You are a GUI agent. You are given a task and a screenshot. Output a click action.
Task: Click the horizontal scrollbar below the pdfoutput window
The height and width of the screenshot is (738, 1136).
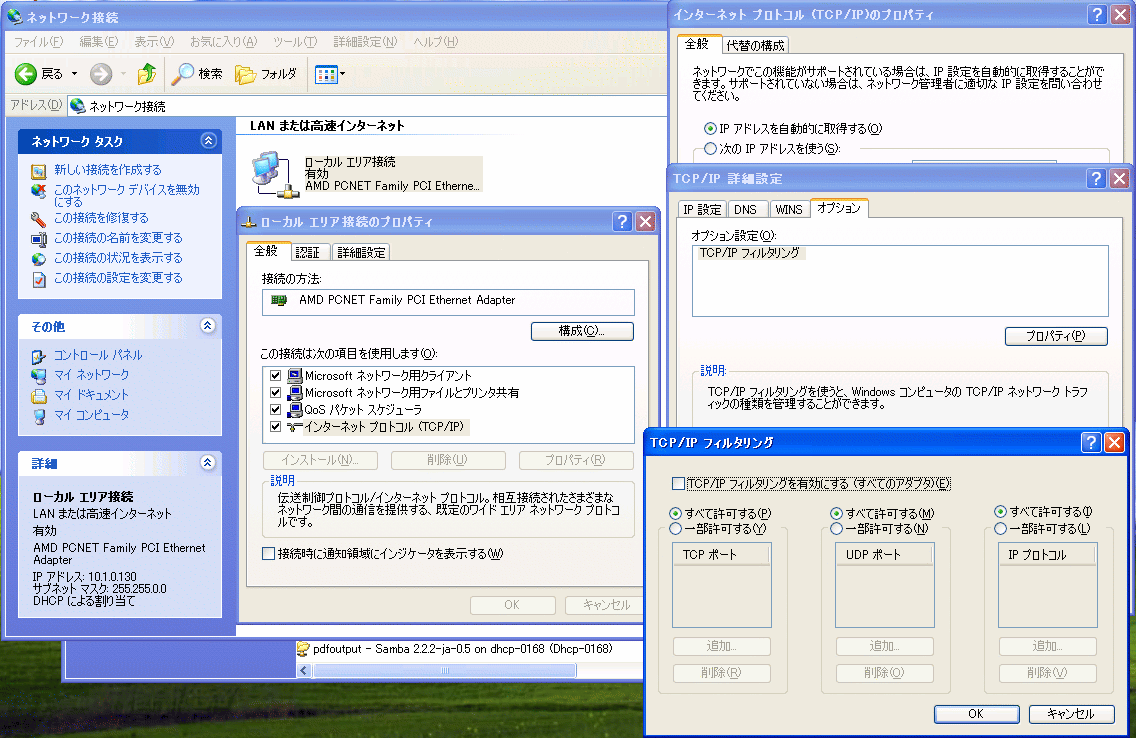click(450, 669)
